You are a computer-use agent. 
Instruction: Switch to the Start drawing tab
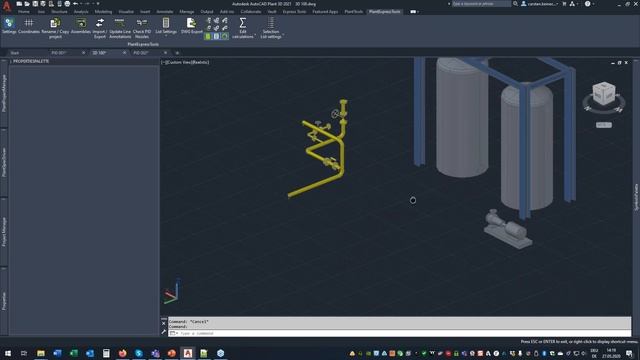15,53
